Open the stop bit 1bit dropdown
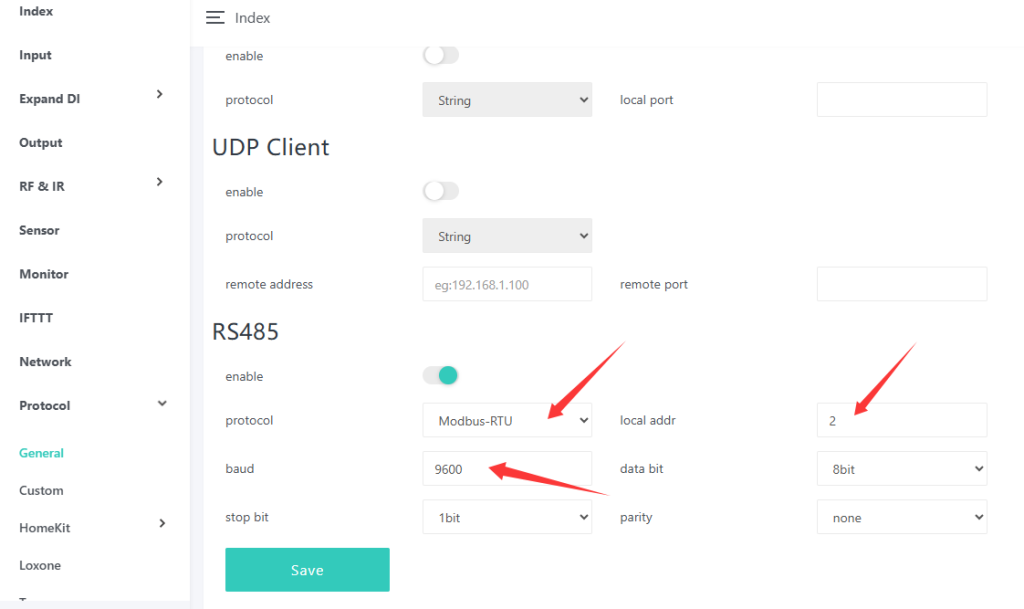This screenshot has width=1024, height=609. point(507,517)
